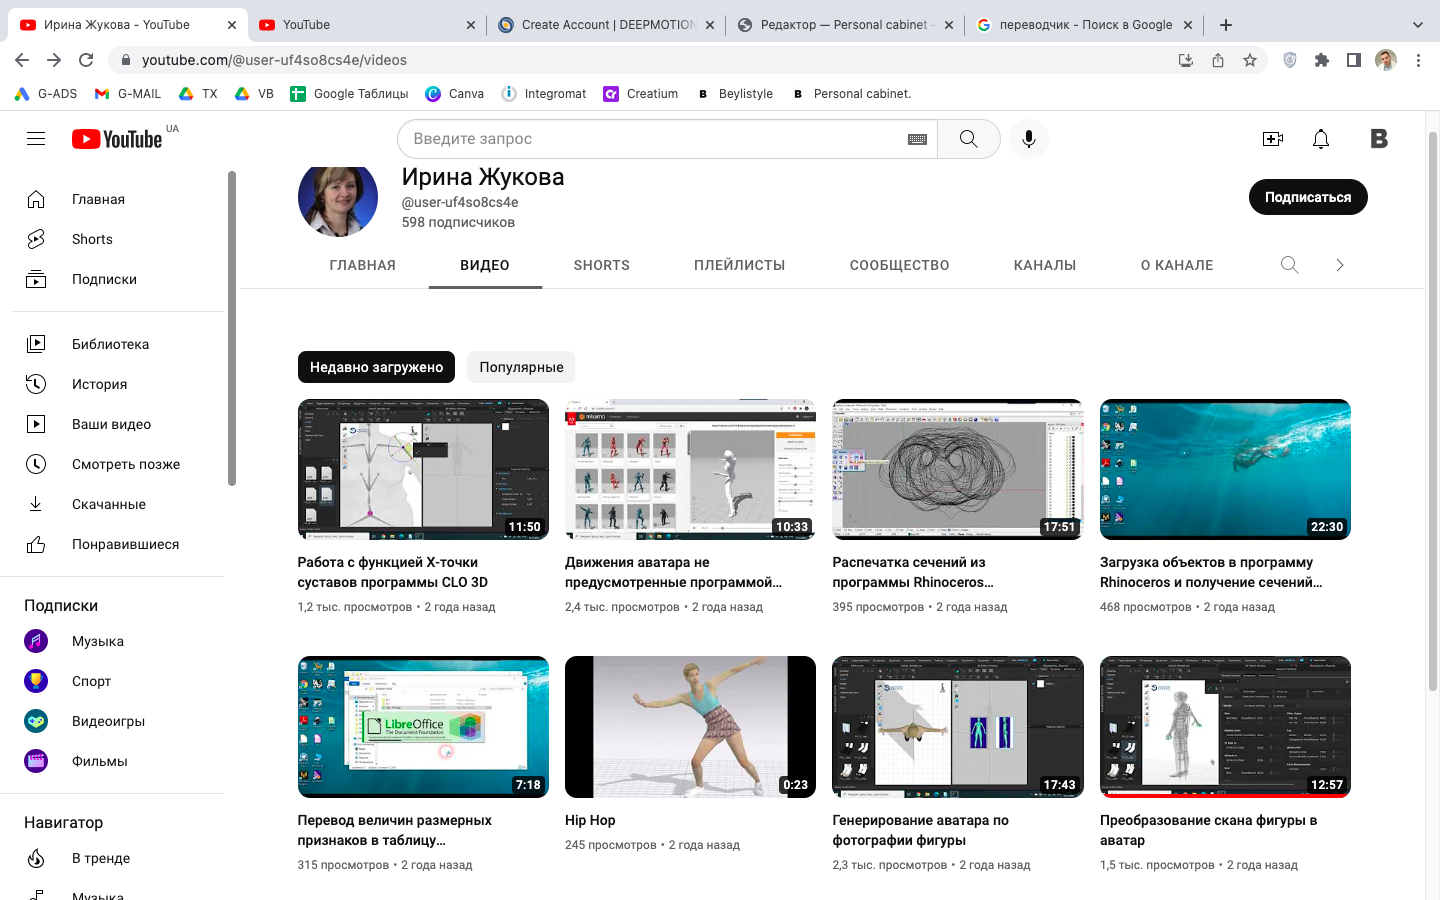Switch to the СООБЩЕСТВО channel tab
Screen dimensions: 1440x900
900,265
